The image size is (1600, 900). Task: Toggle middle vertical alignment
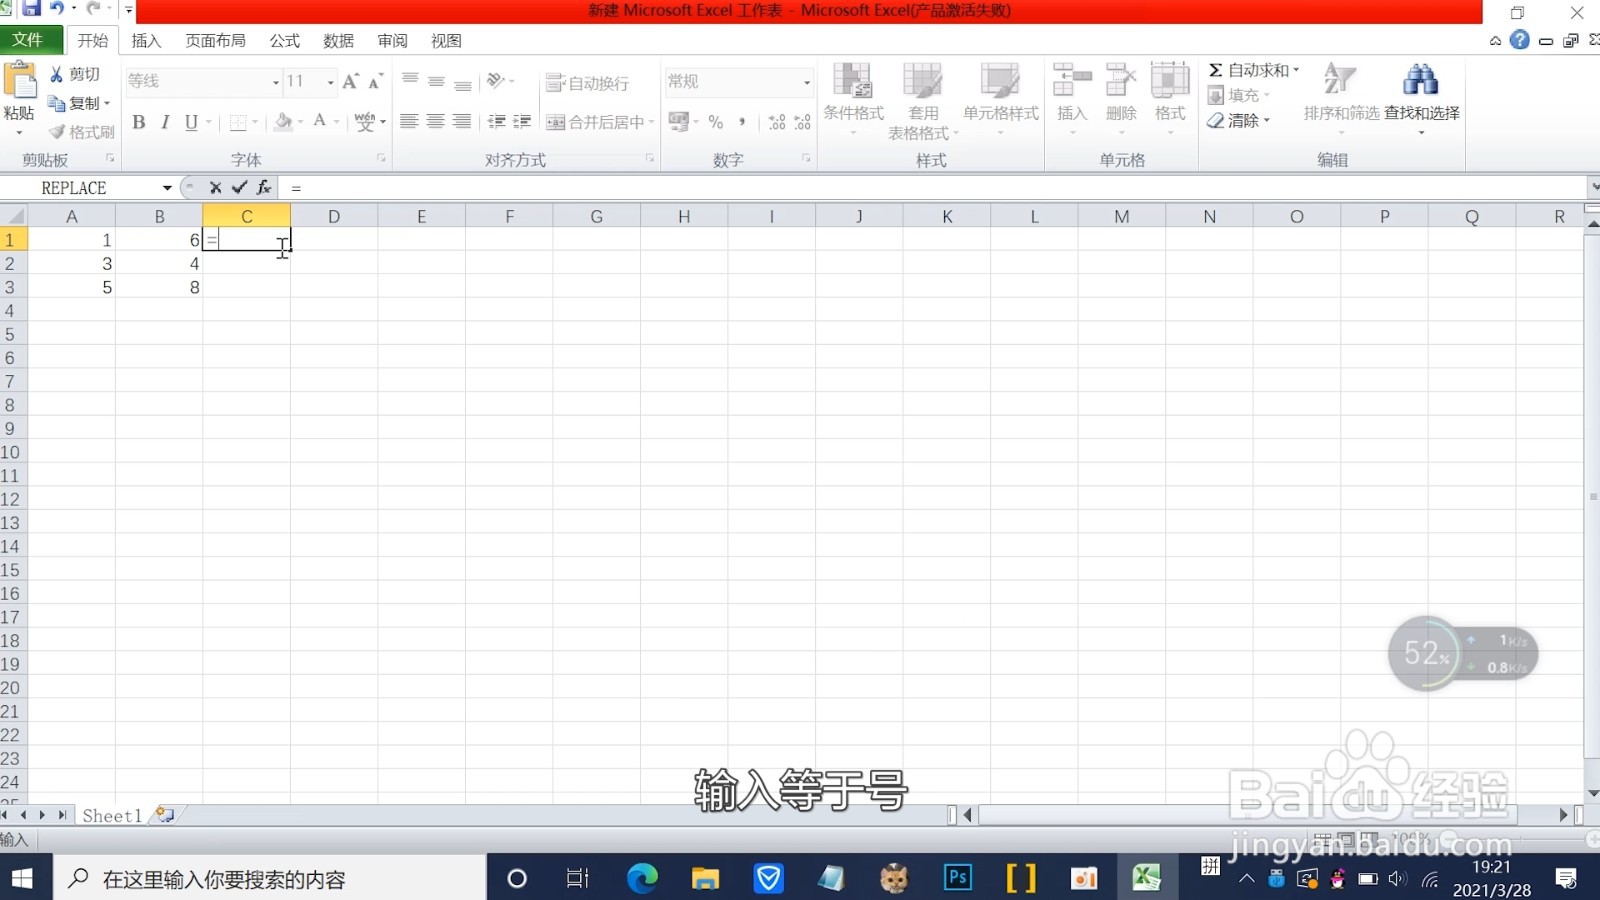pyautogui.click(x=436, y=81)
